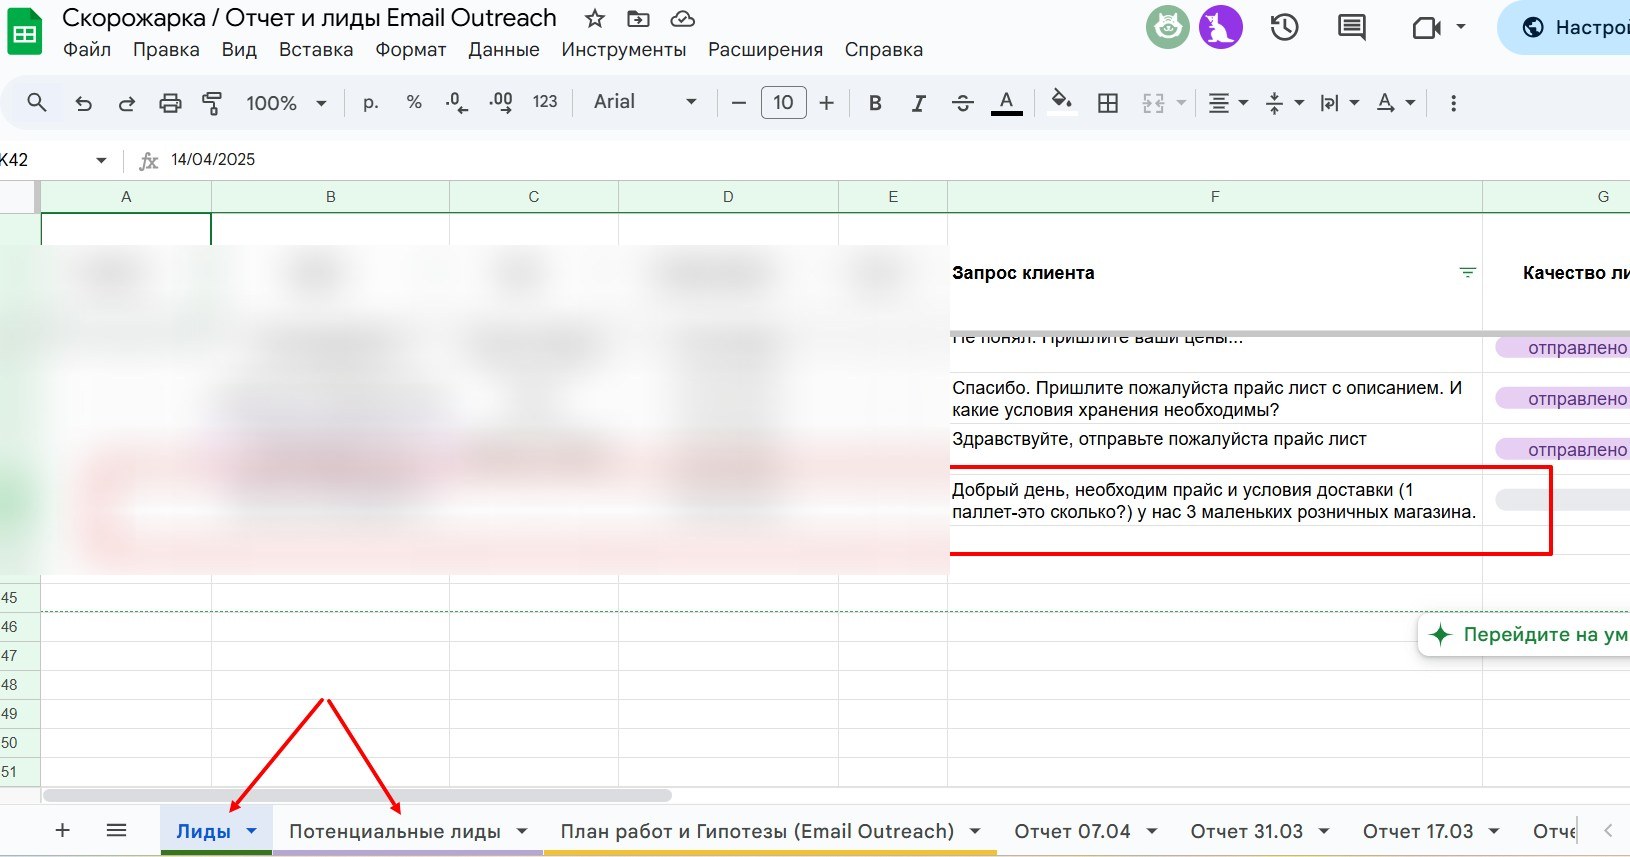
Task: Open the Расширения menu
Action: coord(766,50)
